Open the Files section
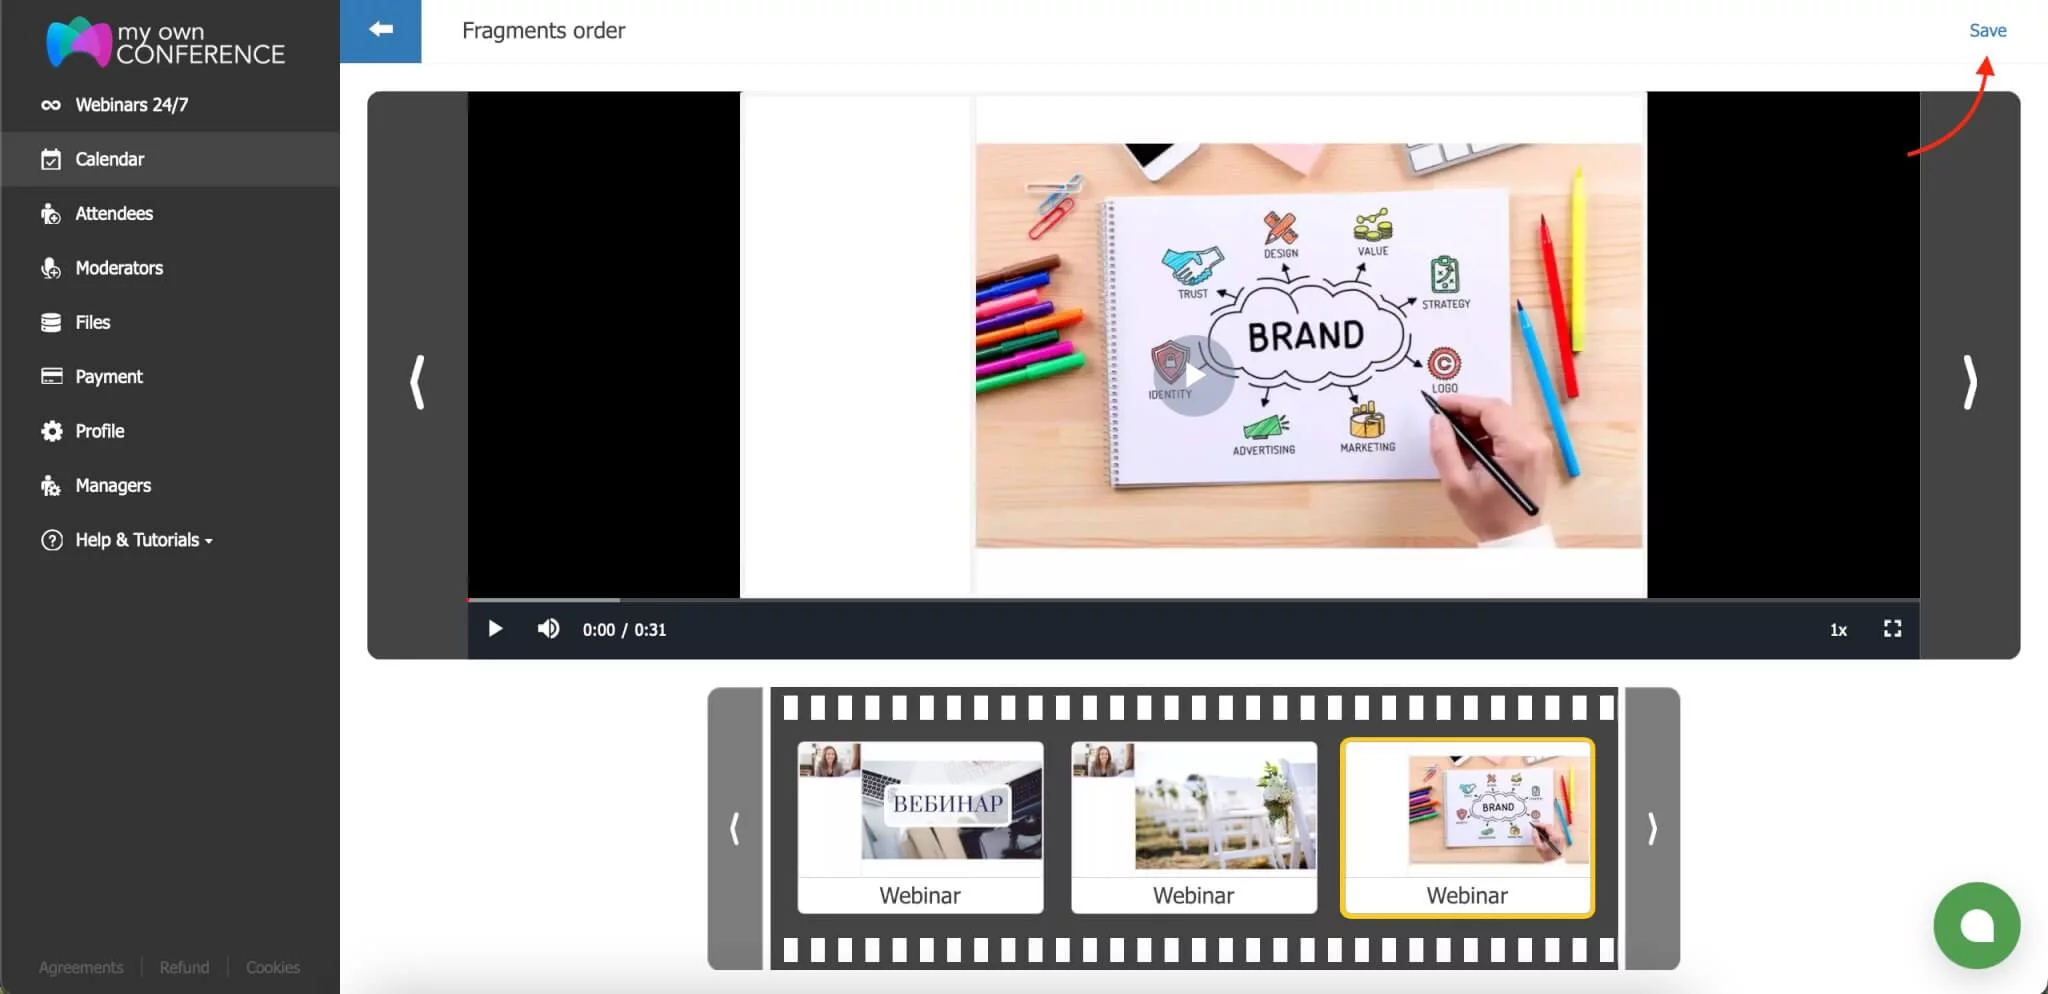2048x994 pixels. (91, 321)
